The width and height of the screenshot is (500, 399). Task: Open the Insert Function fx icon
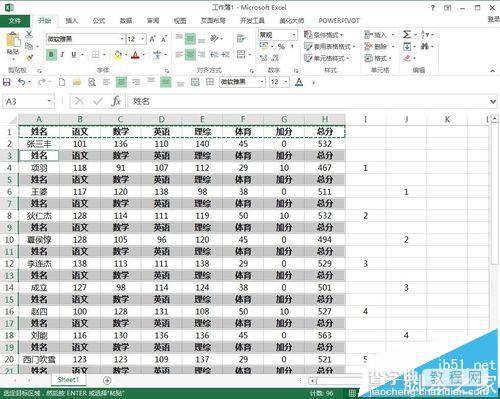116,101
